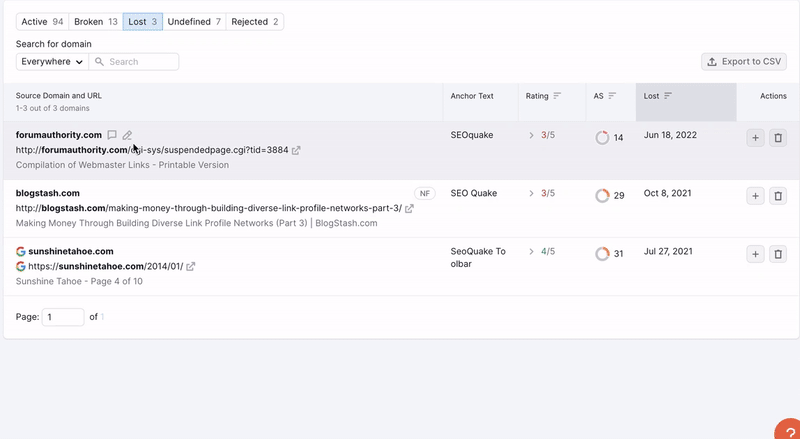800x439 pixels.
Task: Expand the 3/5 rating for forumauthority.com
Action: 531,135
